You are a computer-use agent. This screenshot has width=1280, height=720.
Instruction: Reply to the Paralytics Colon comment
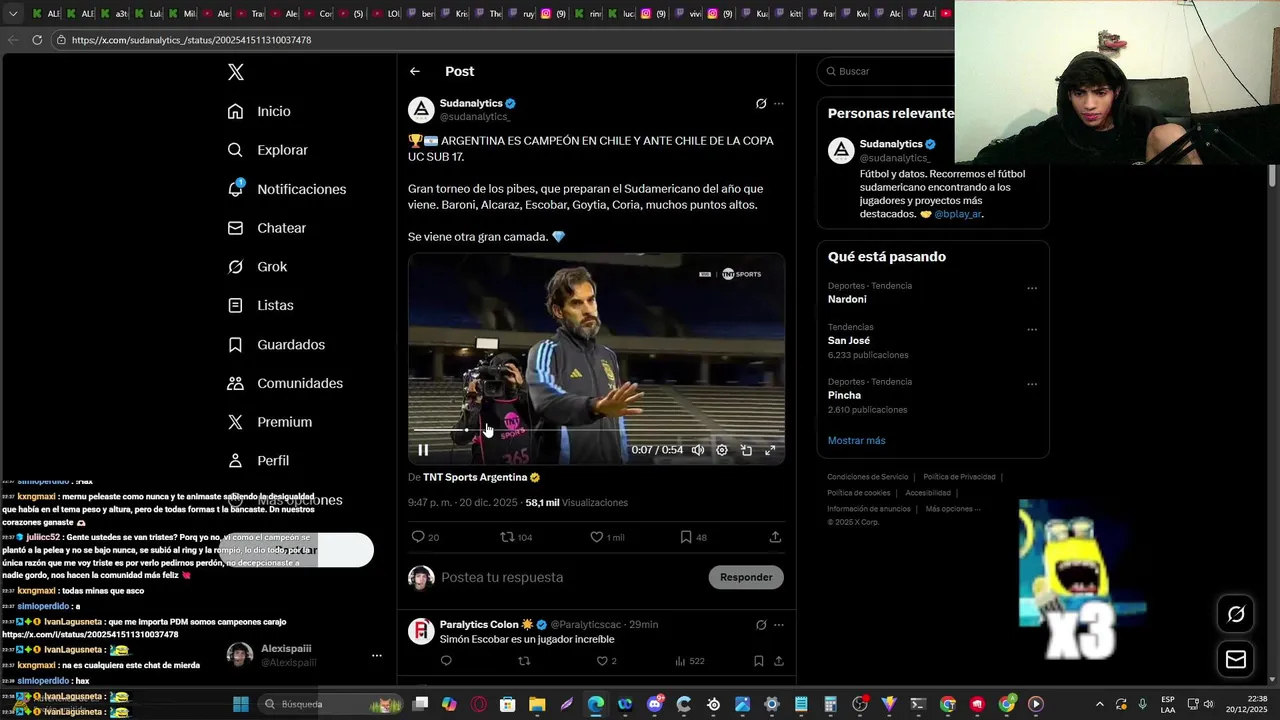(x=446, y=661)
